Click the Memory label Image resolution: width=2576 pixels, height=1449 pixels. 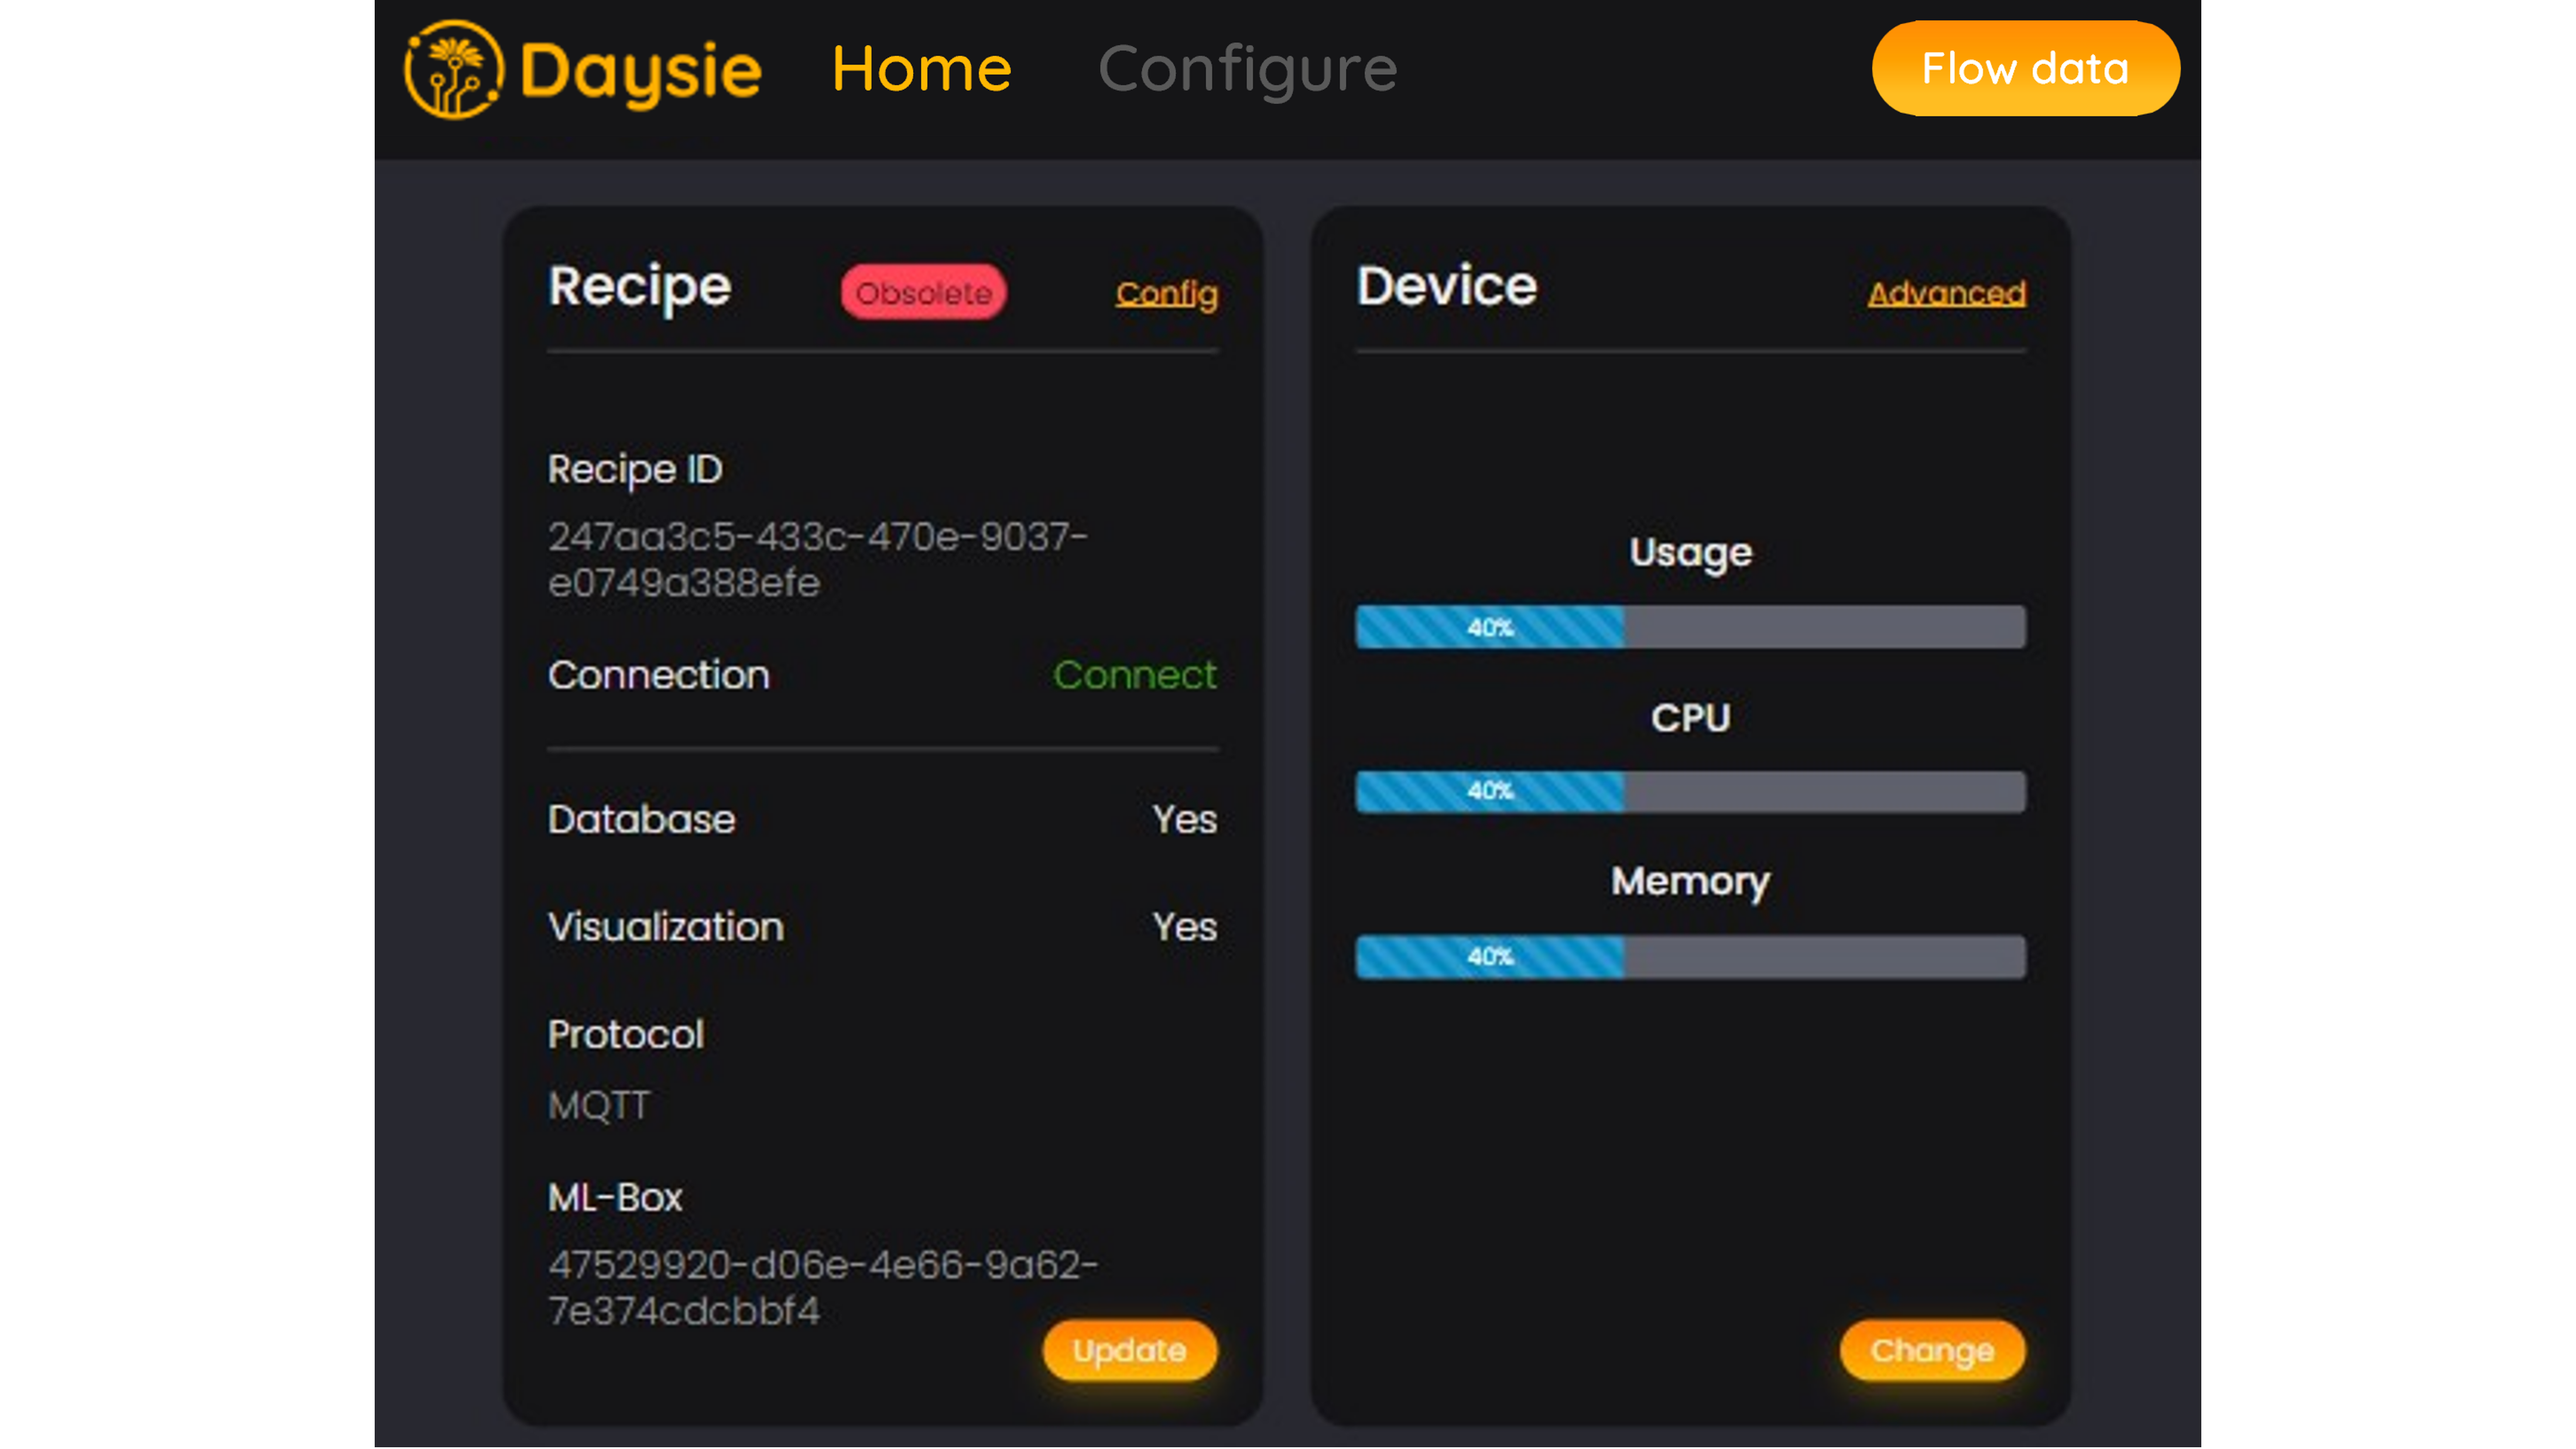click(x=1690, y=883)
